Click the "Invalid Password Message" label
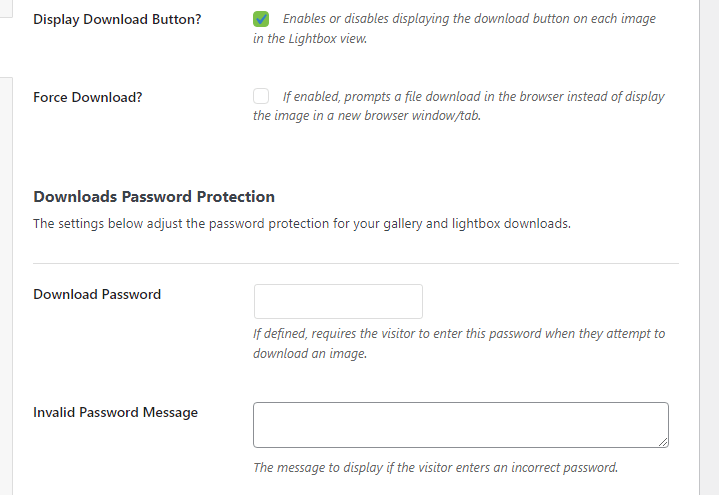Screen dimensions: 719x495 [x=115, y=412]
